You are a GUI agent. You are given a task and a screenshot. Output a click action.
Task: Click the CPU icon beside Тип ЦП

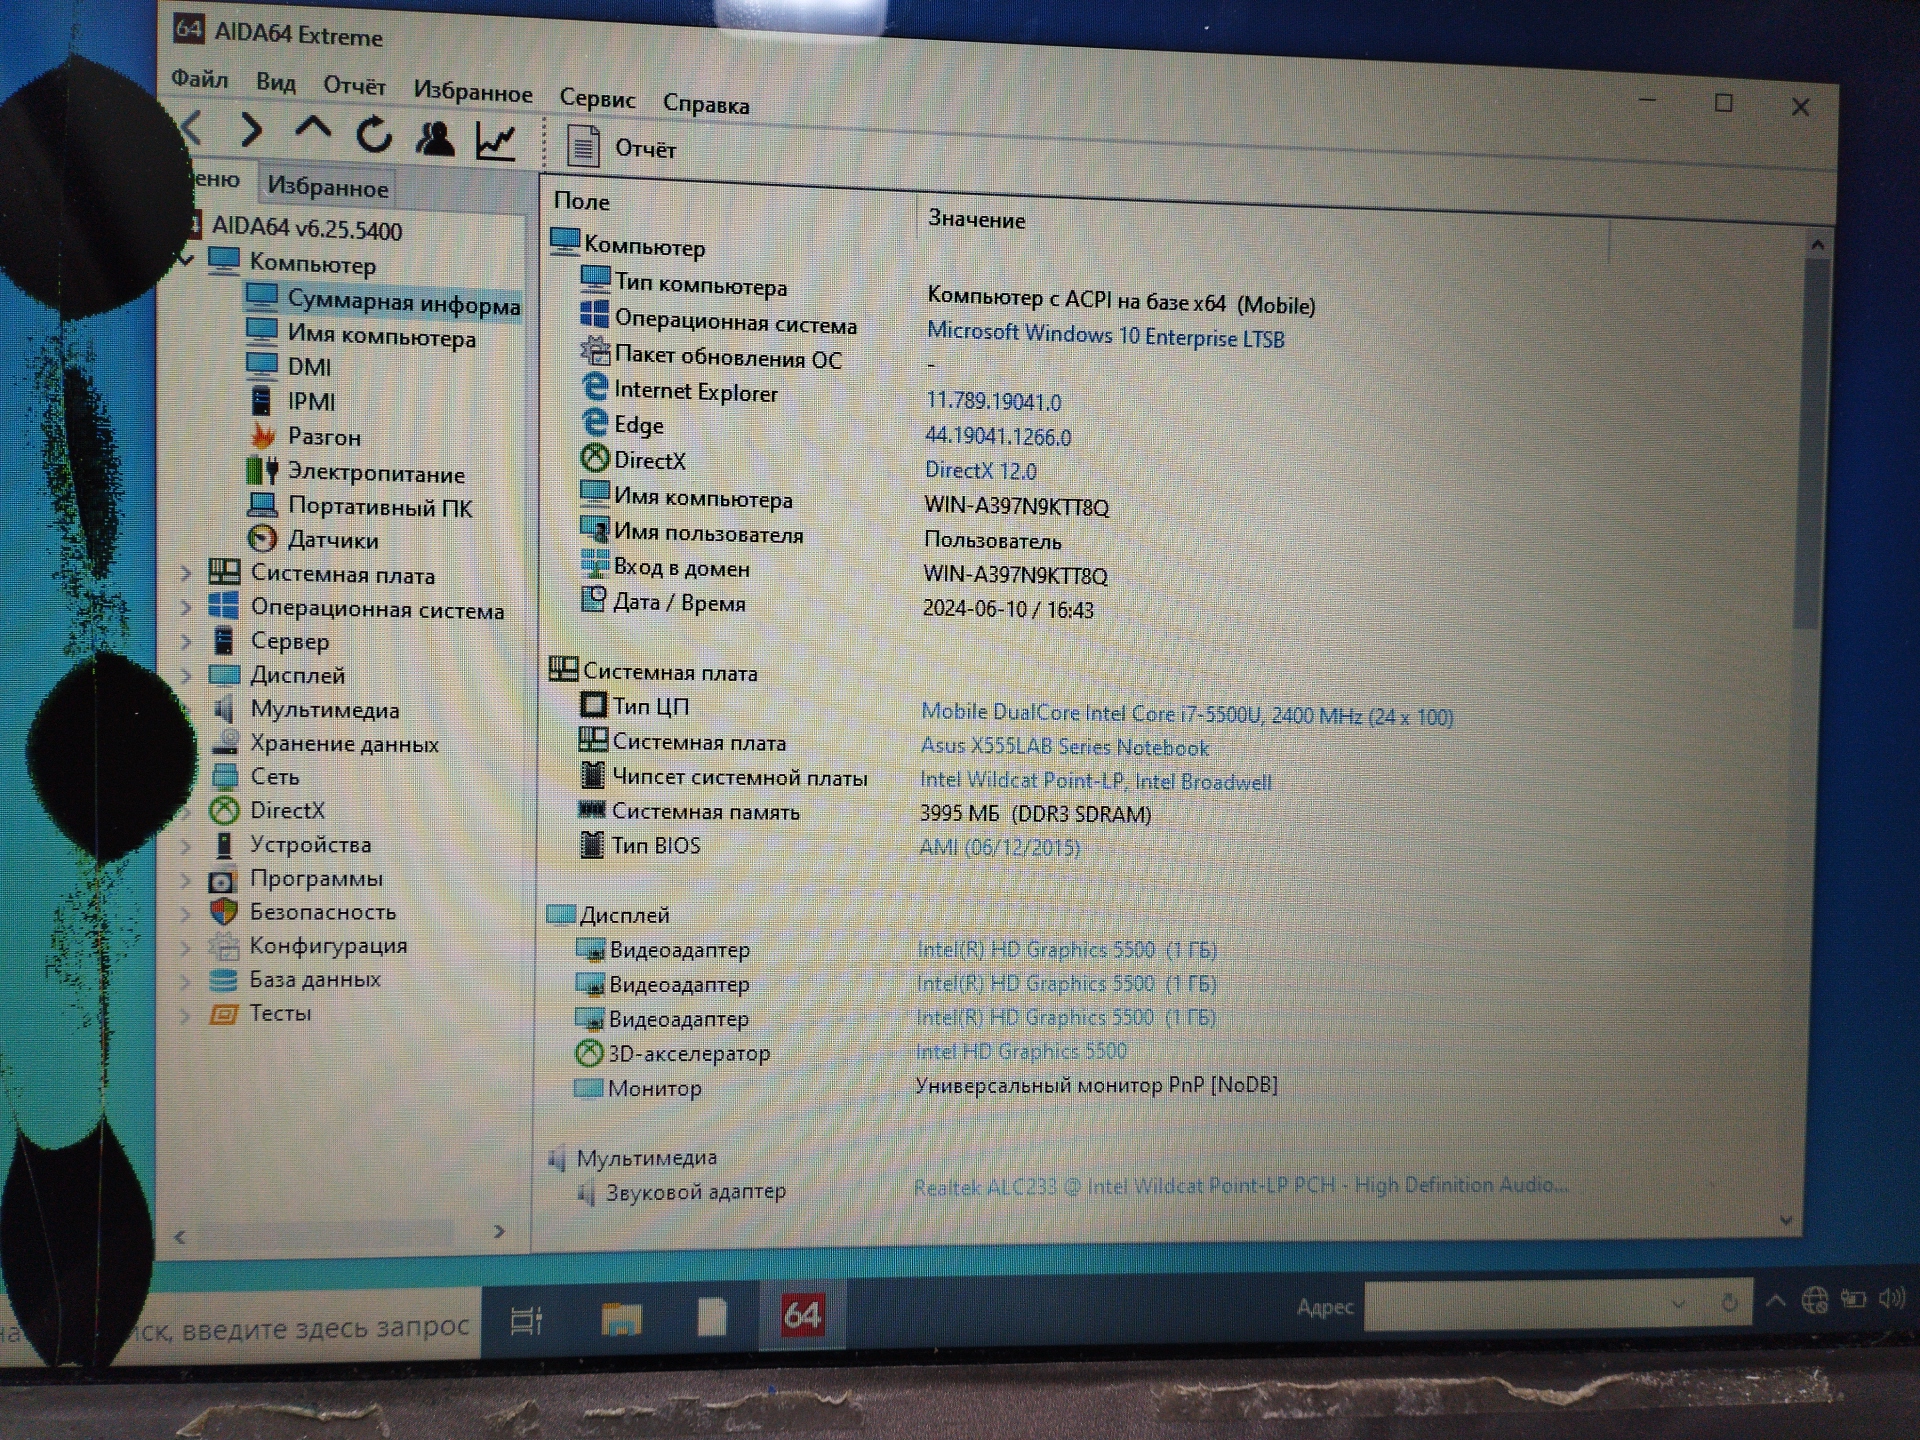point(593,705)
